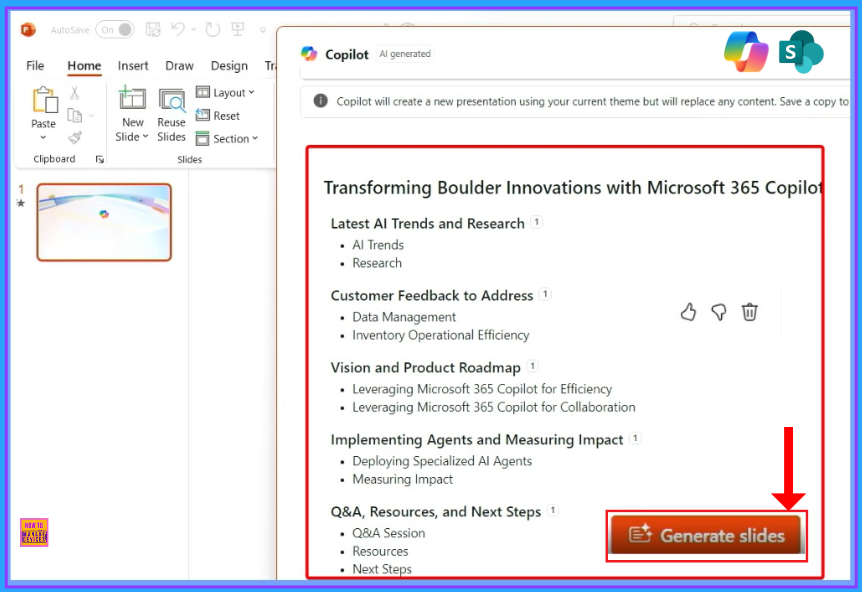Click the Next Steps bullet

pyautogui.click(x=382, y=569)
